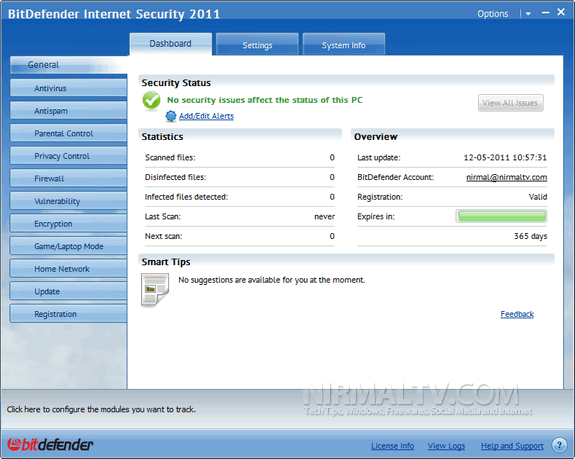
Task: Open the Help and Support link
Action: click(512, 446)
